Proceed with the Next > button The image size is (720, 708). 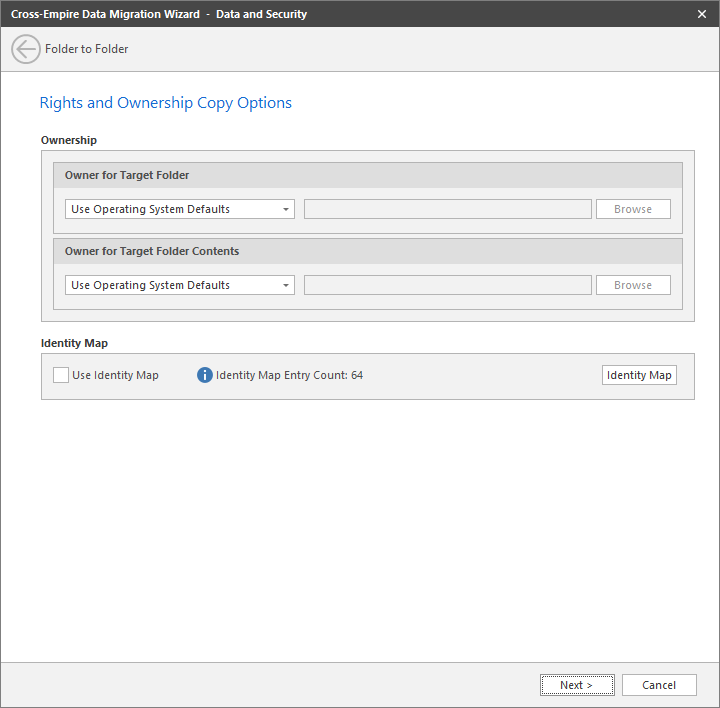pos(577,685)
